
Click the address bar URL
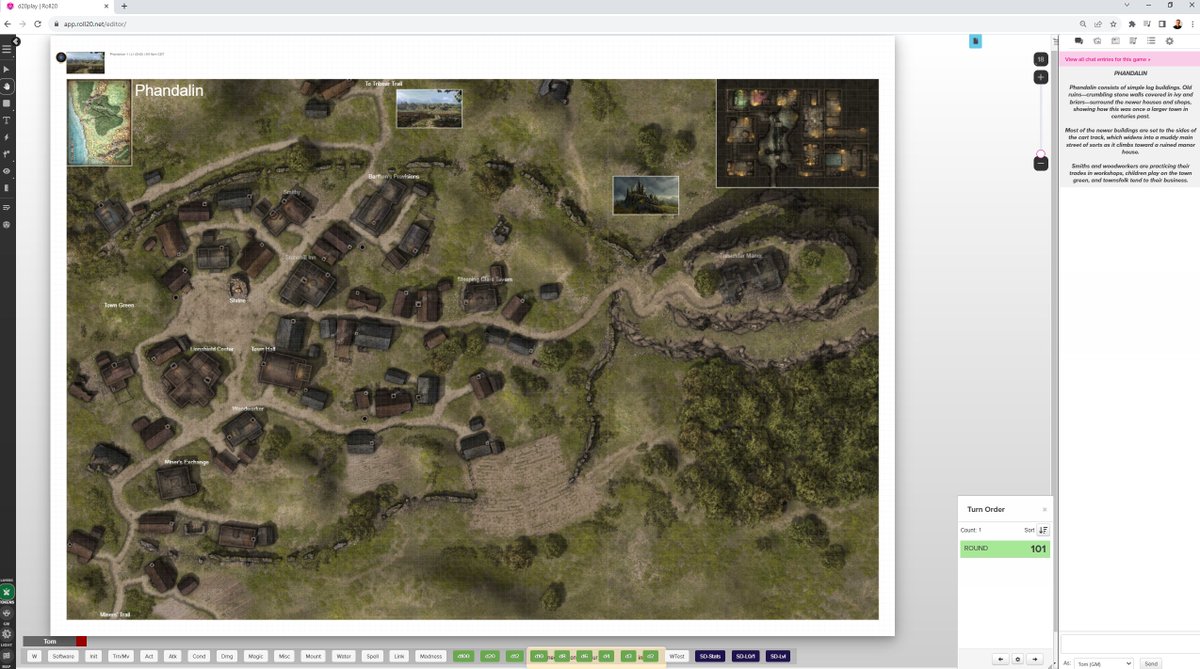[x=95, y=23]
